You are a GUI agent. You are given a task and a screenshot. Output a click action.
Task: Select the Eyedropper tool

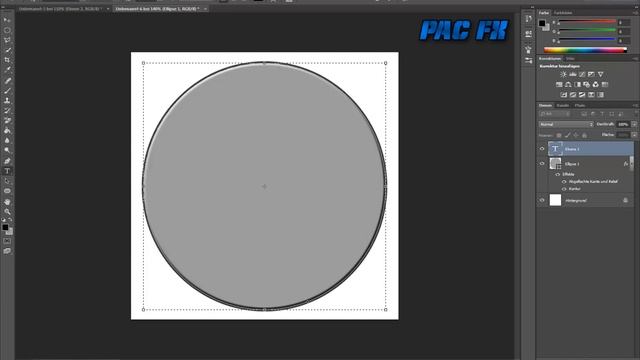[x=7, y=70]
